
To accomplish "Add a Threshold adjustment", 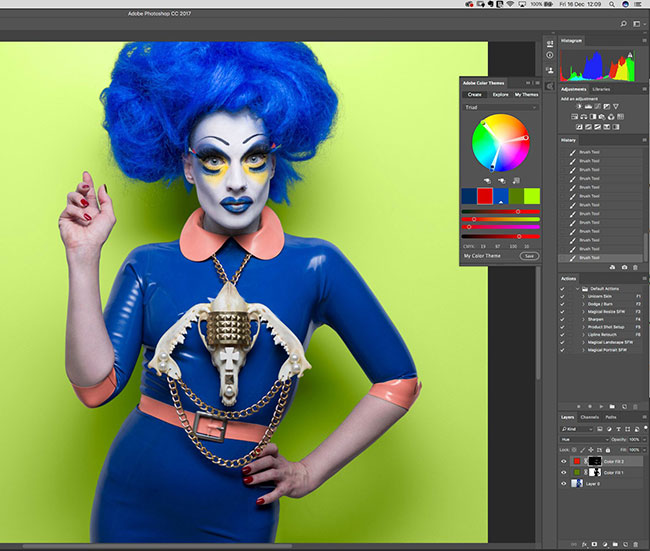I will click(x=597, y=127).
